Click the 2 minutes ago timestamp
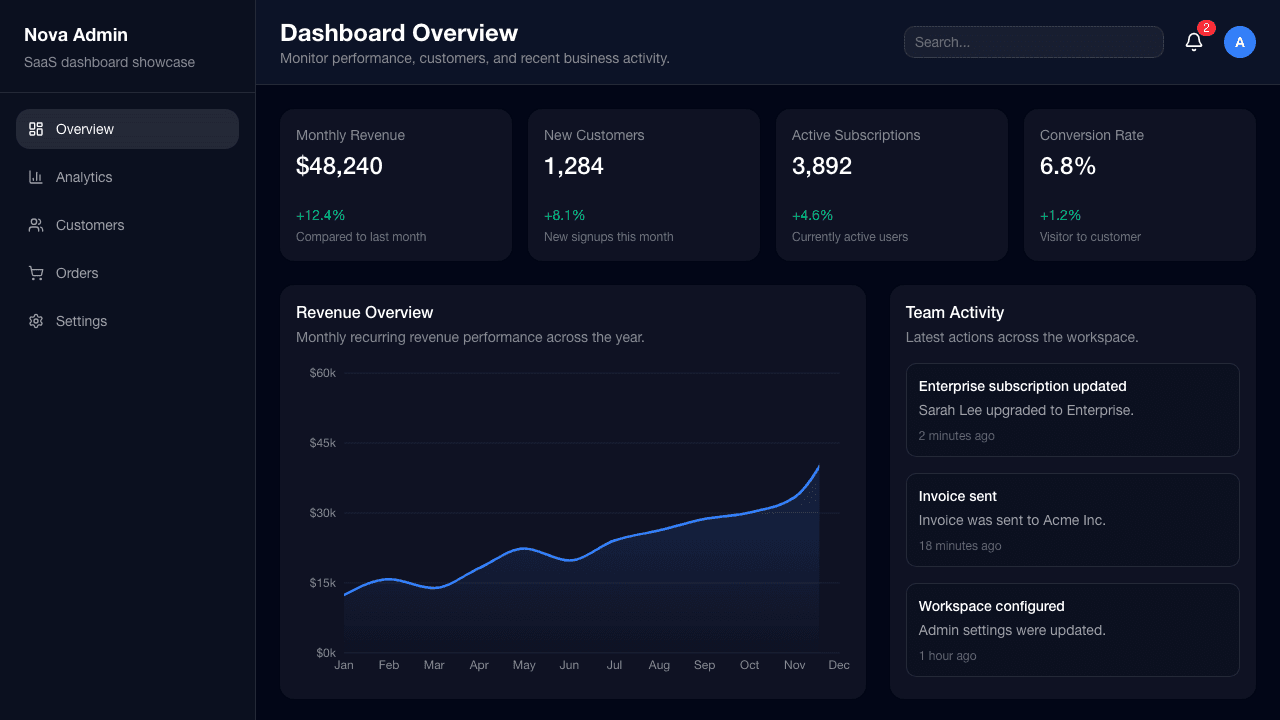Image resolution: width=1280 pixels, height=720 pixels. point(957,436)
